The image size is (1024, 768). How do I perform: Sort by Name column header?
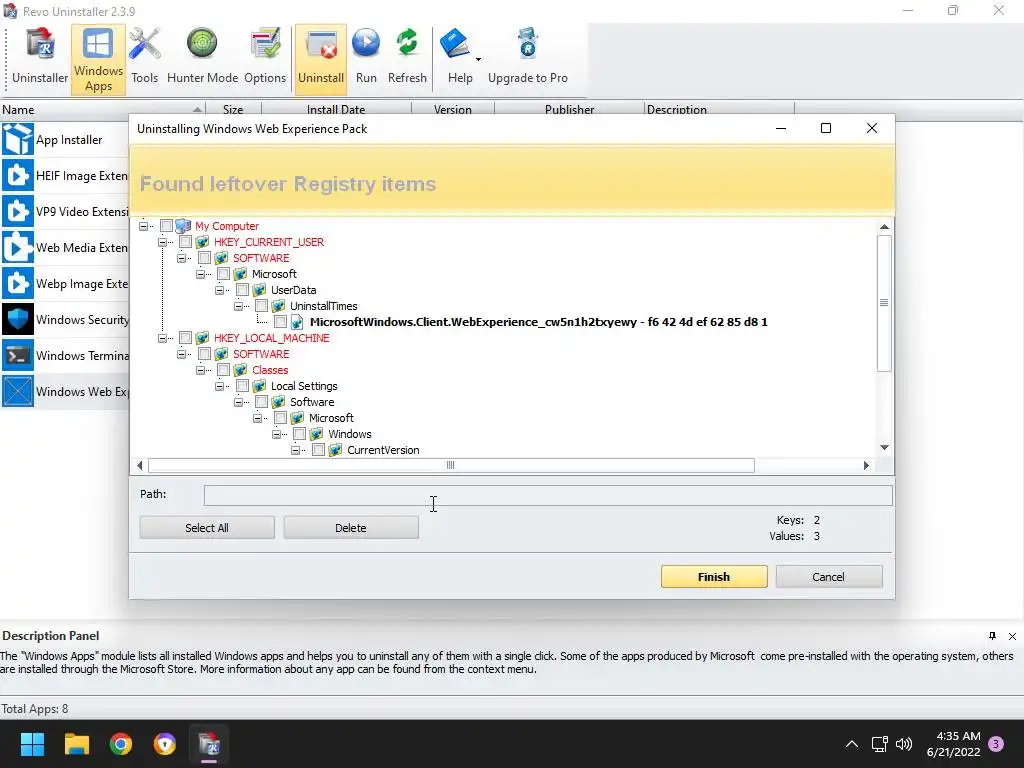pos(103,109)
